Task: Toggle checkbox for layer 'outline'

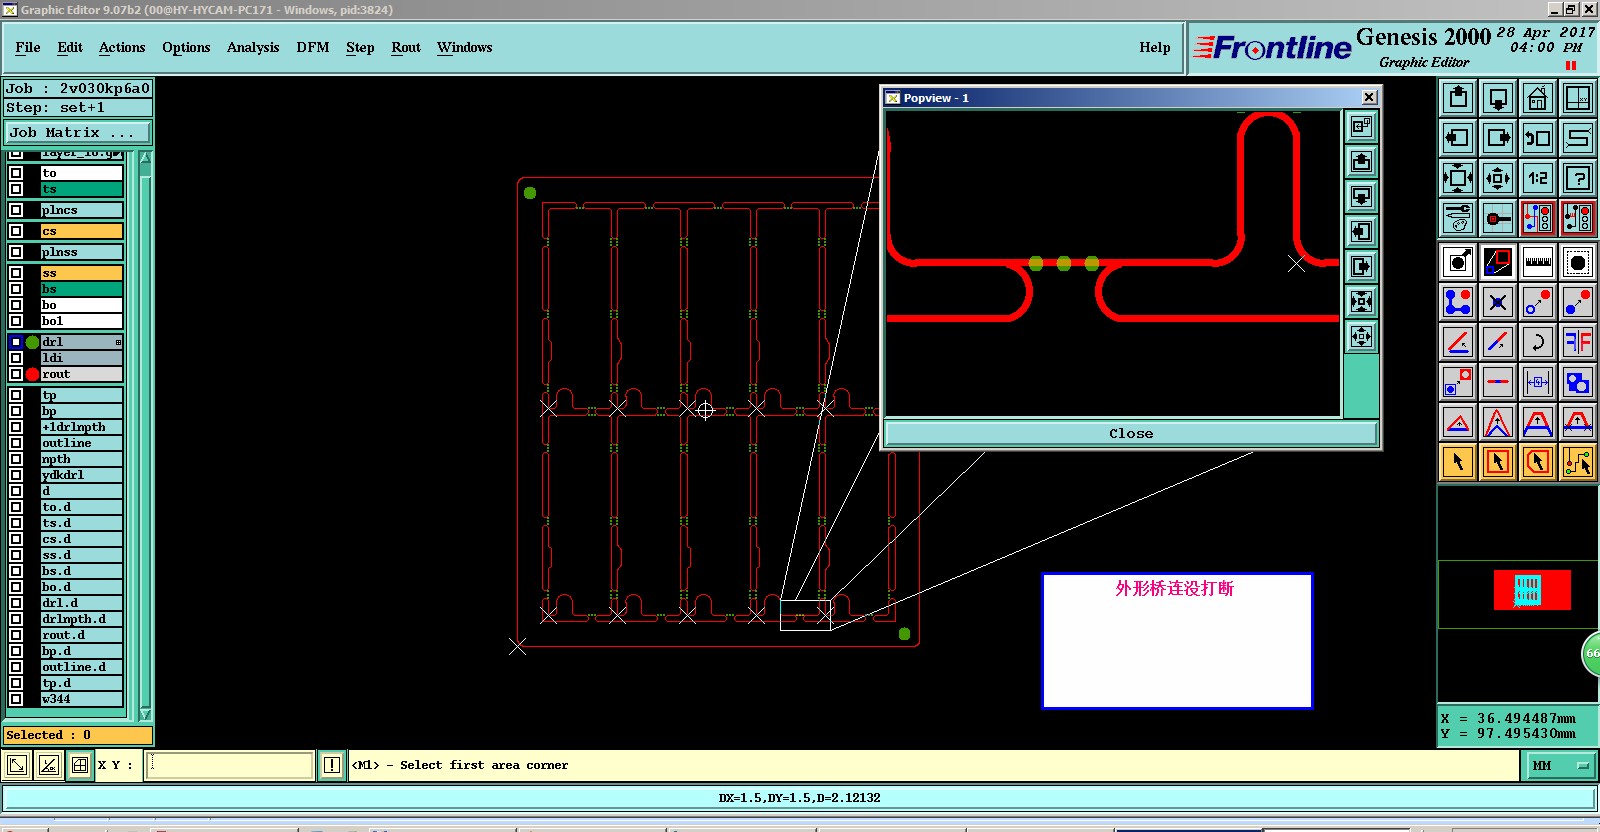Action: click(16, 443)
